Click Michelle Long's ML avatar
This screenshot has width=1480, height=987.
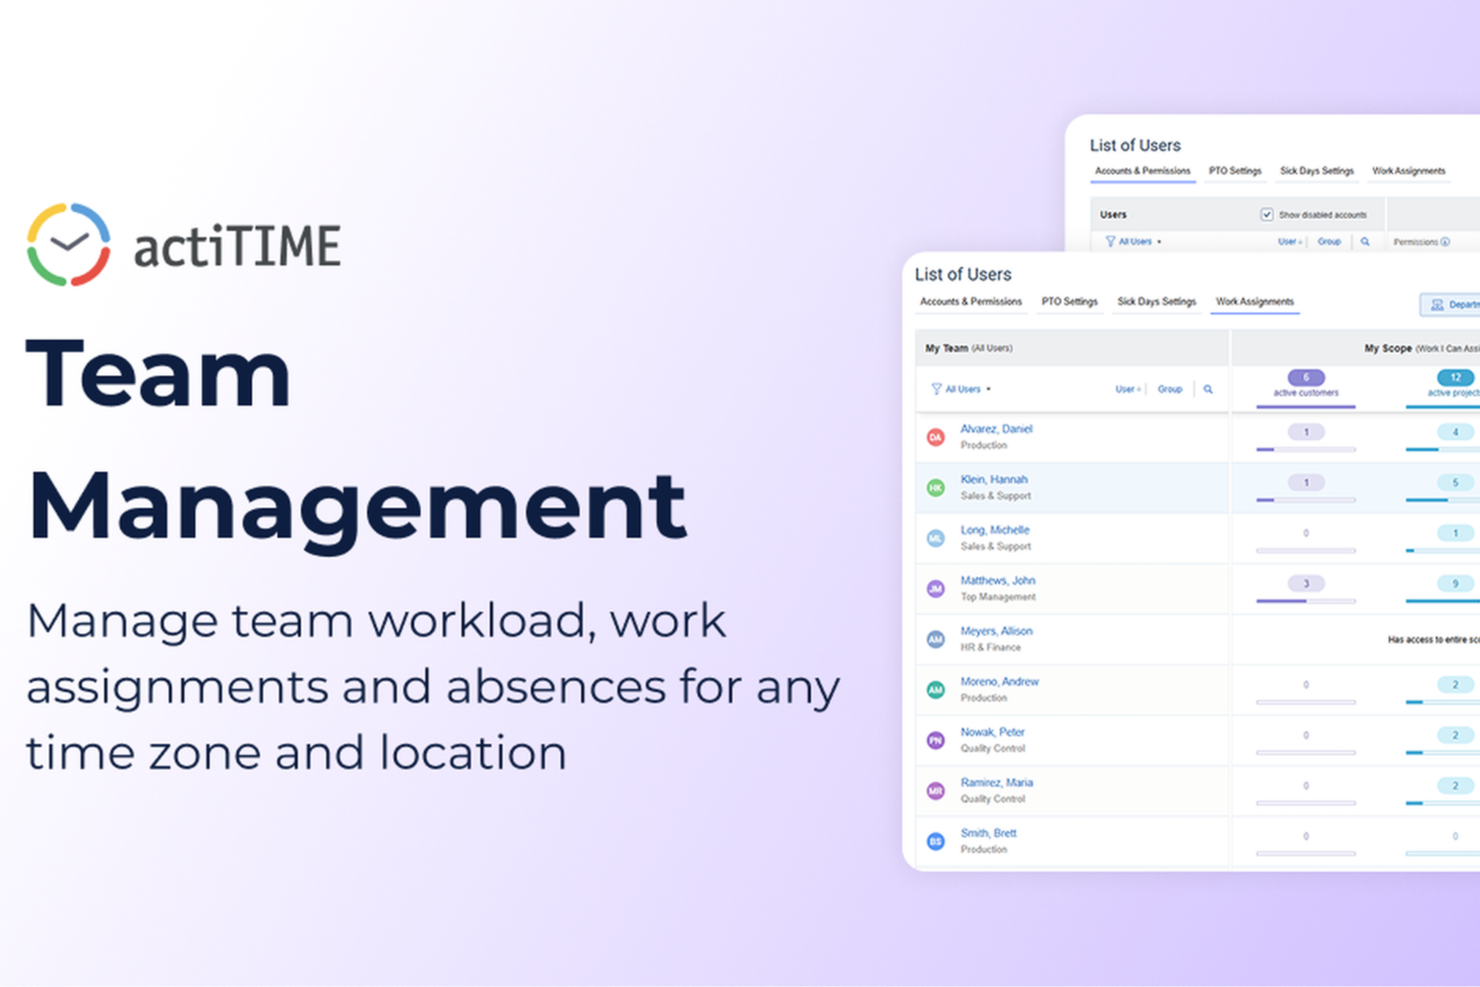[936, 538]
